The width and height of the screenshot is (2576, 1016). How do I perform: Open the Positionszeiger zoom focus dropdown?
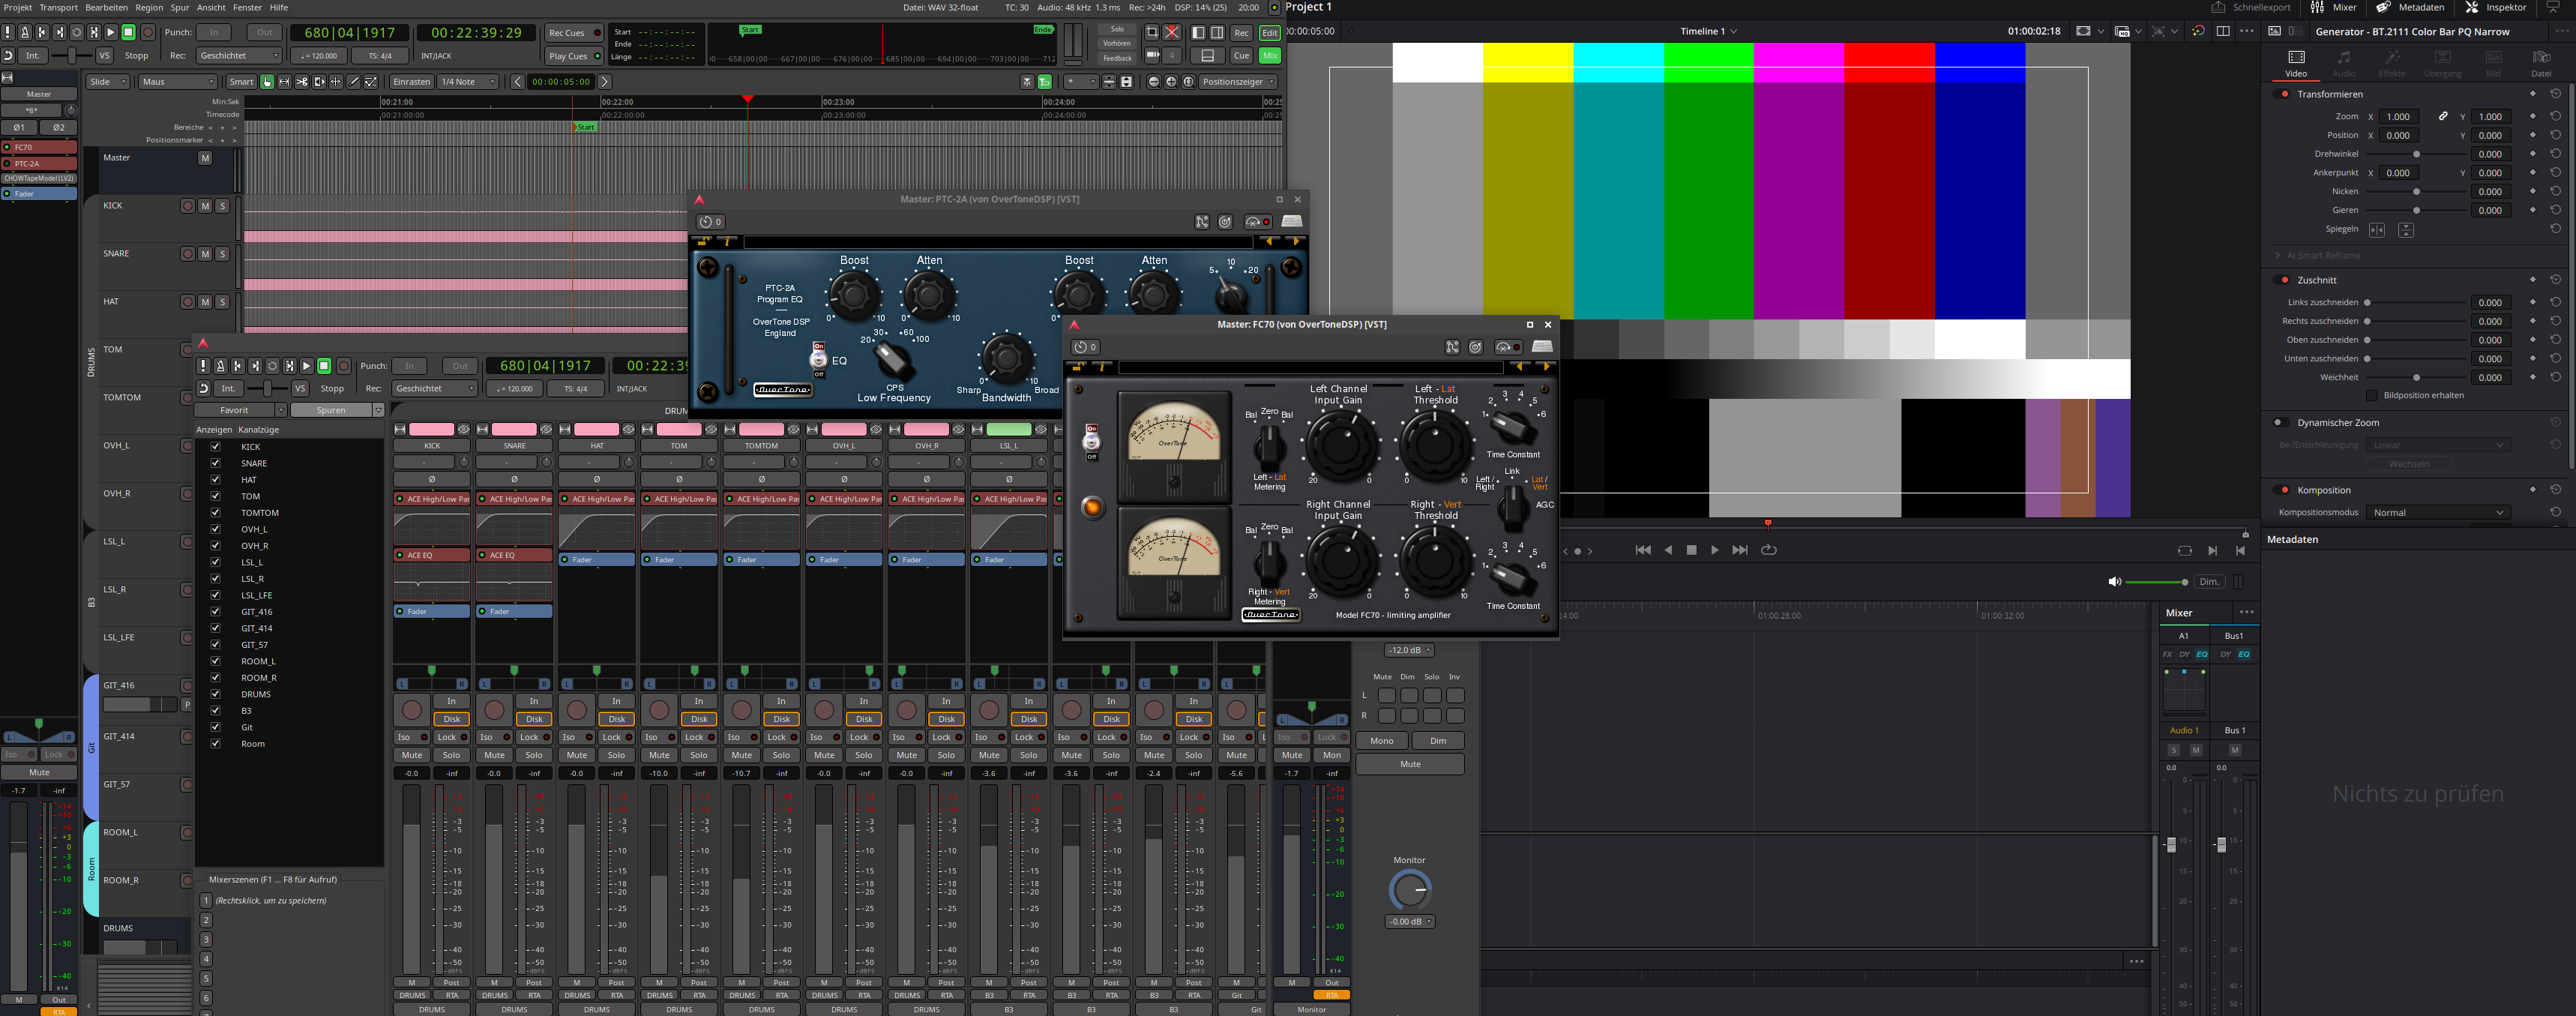click(x=1238, y=82)
